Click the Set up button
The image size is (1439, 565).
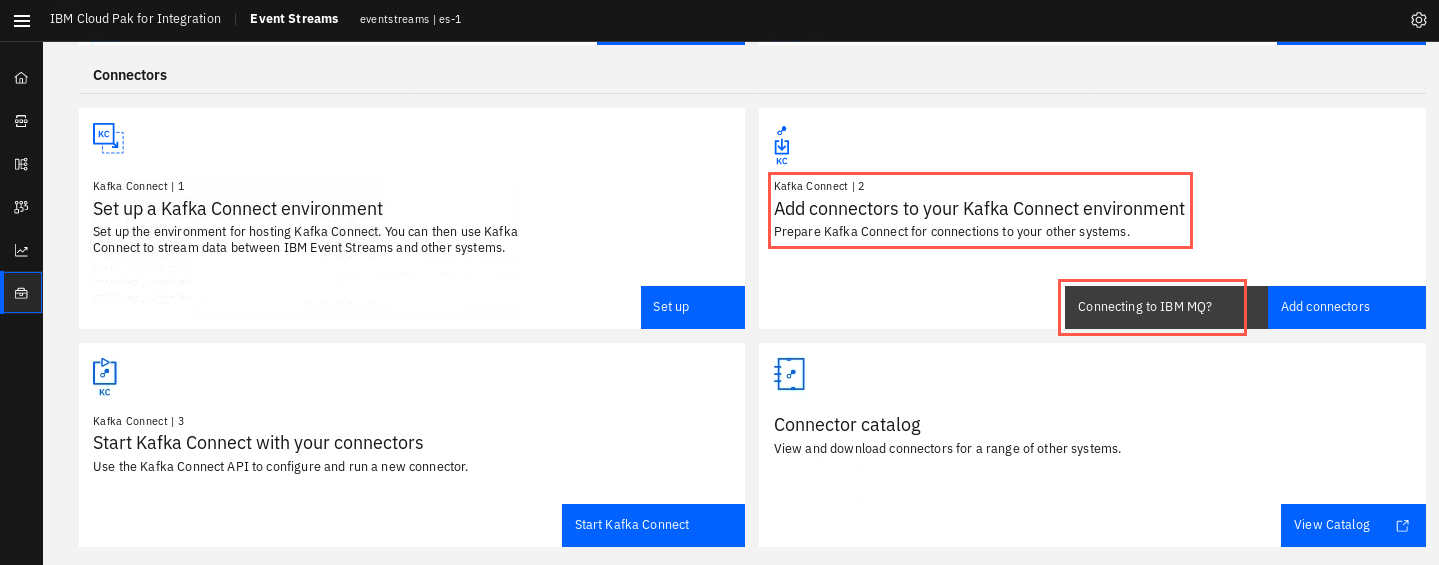click(693, 307)
